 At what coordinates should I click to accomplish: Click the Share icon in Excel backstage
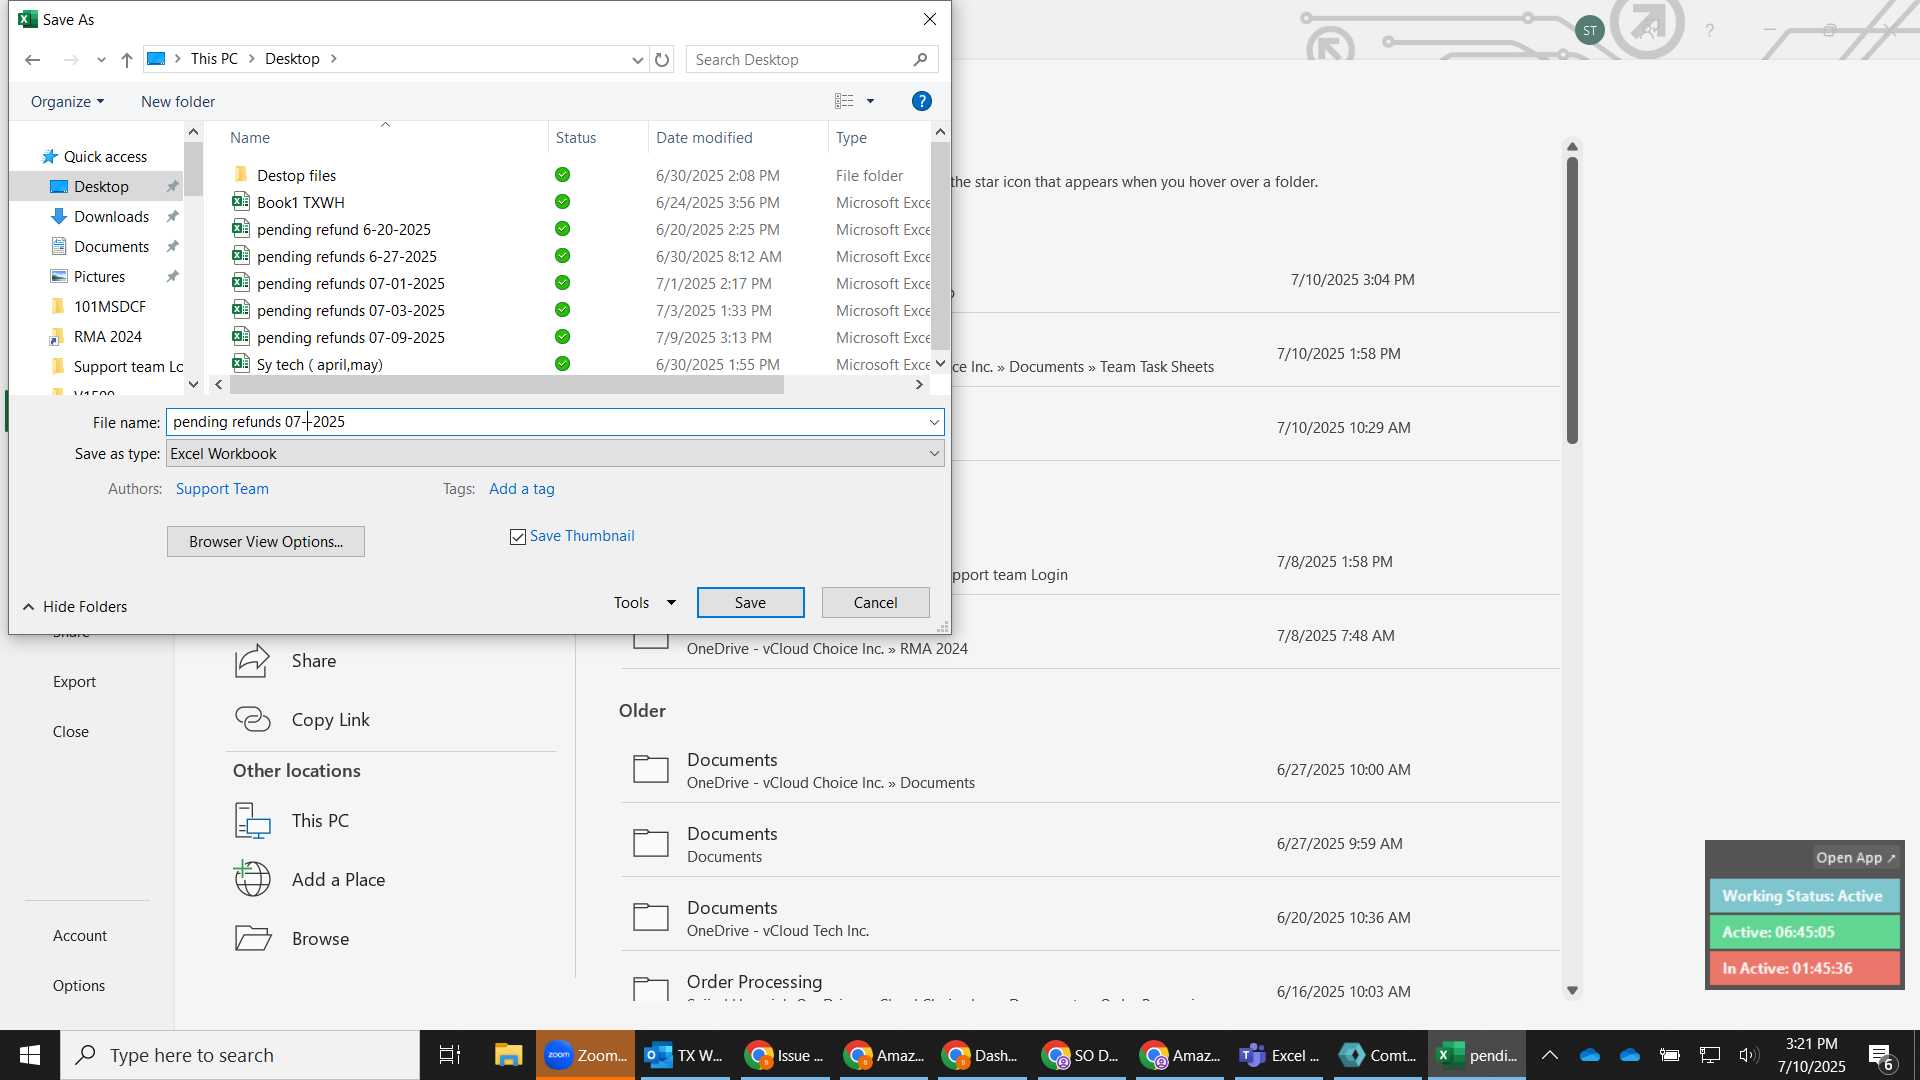(x=253, y=661)
